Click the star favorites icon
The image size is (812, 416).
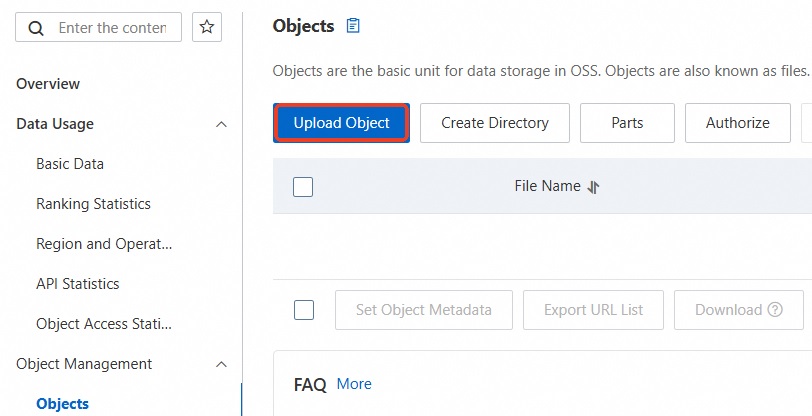click(x=207, y=28)
